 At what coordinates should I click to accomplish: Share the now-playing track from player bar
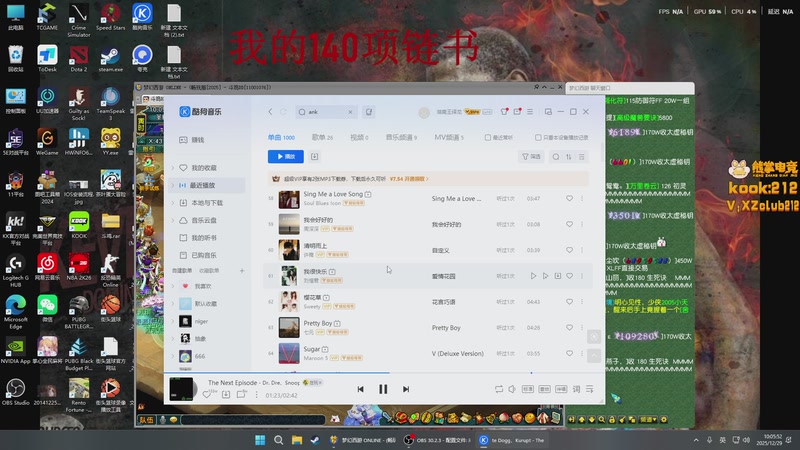tap(241, 394)
